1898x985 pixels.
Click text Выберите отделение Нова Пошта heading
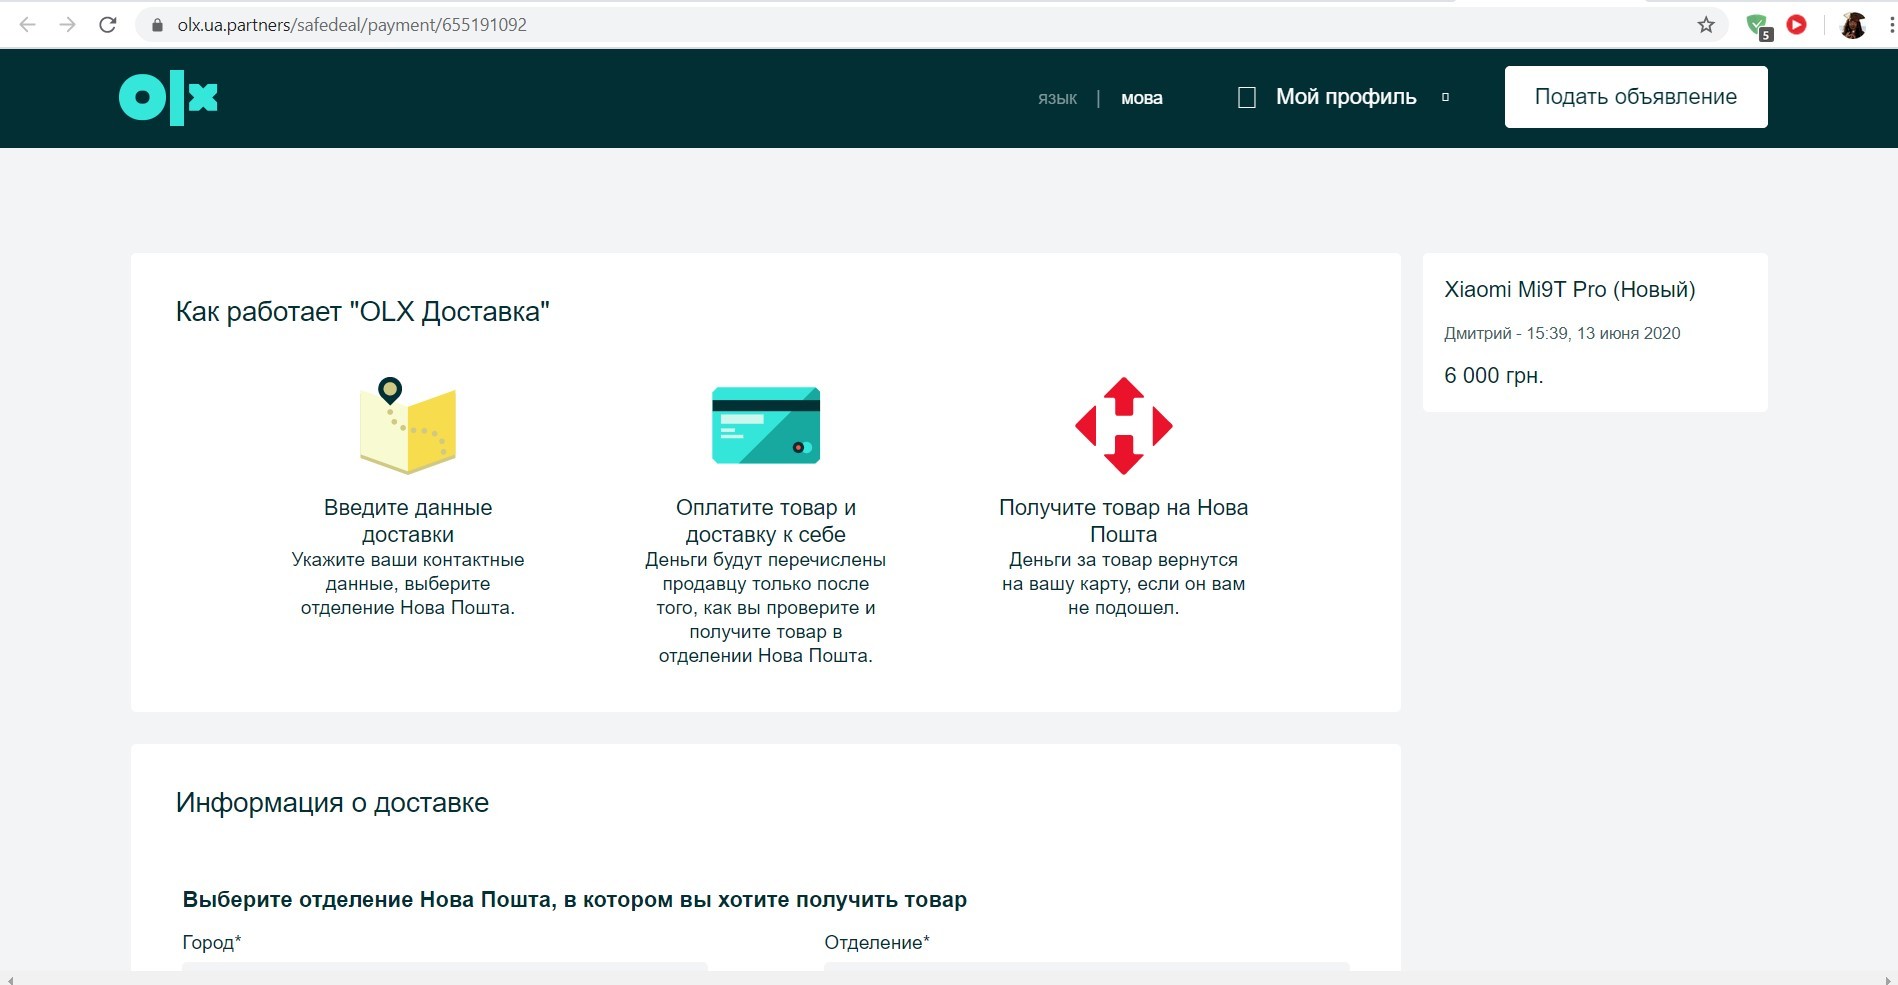(x=575, y=900)
